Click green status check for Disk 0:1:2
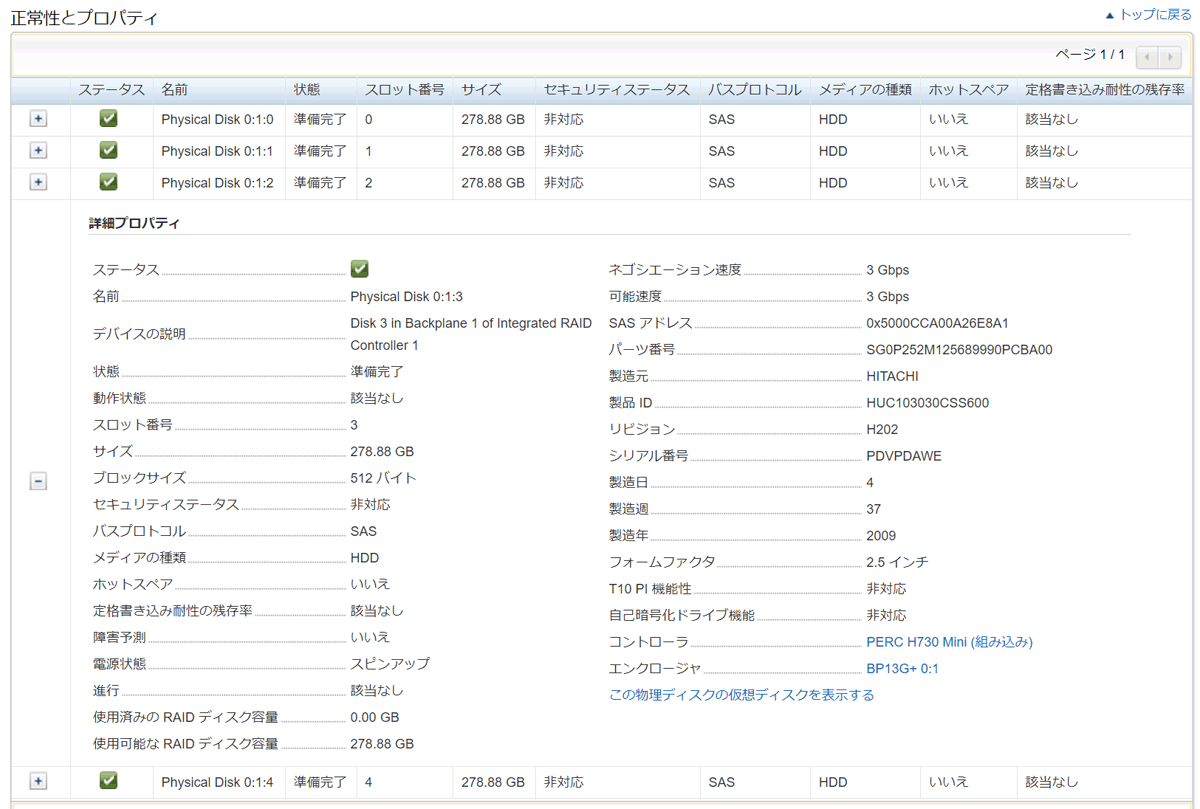Image resolution: width=1200 pixels, height=809 pixels. click(109, 183)
